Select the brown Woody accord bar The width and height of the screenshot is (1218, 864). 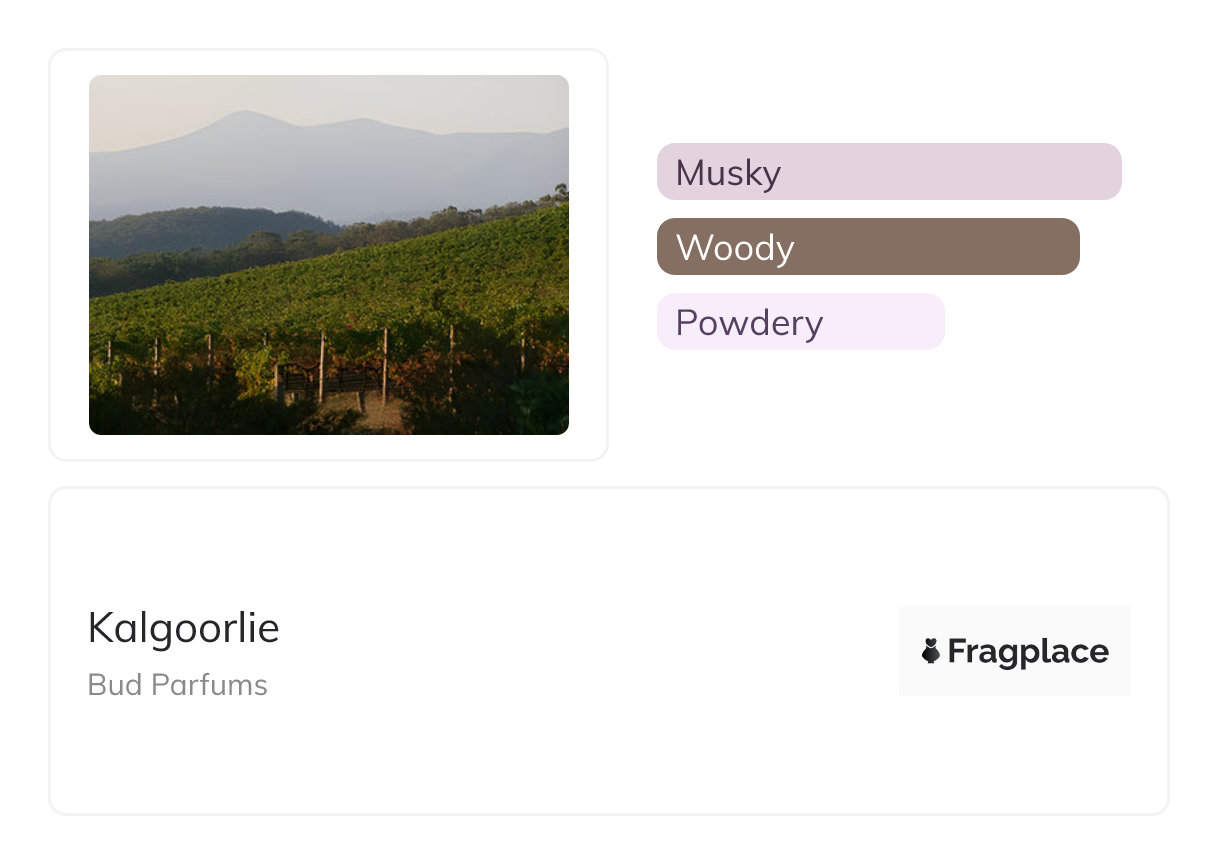tap(868, 247)
